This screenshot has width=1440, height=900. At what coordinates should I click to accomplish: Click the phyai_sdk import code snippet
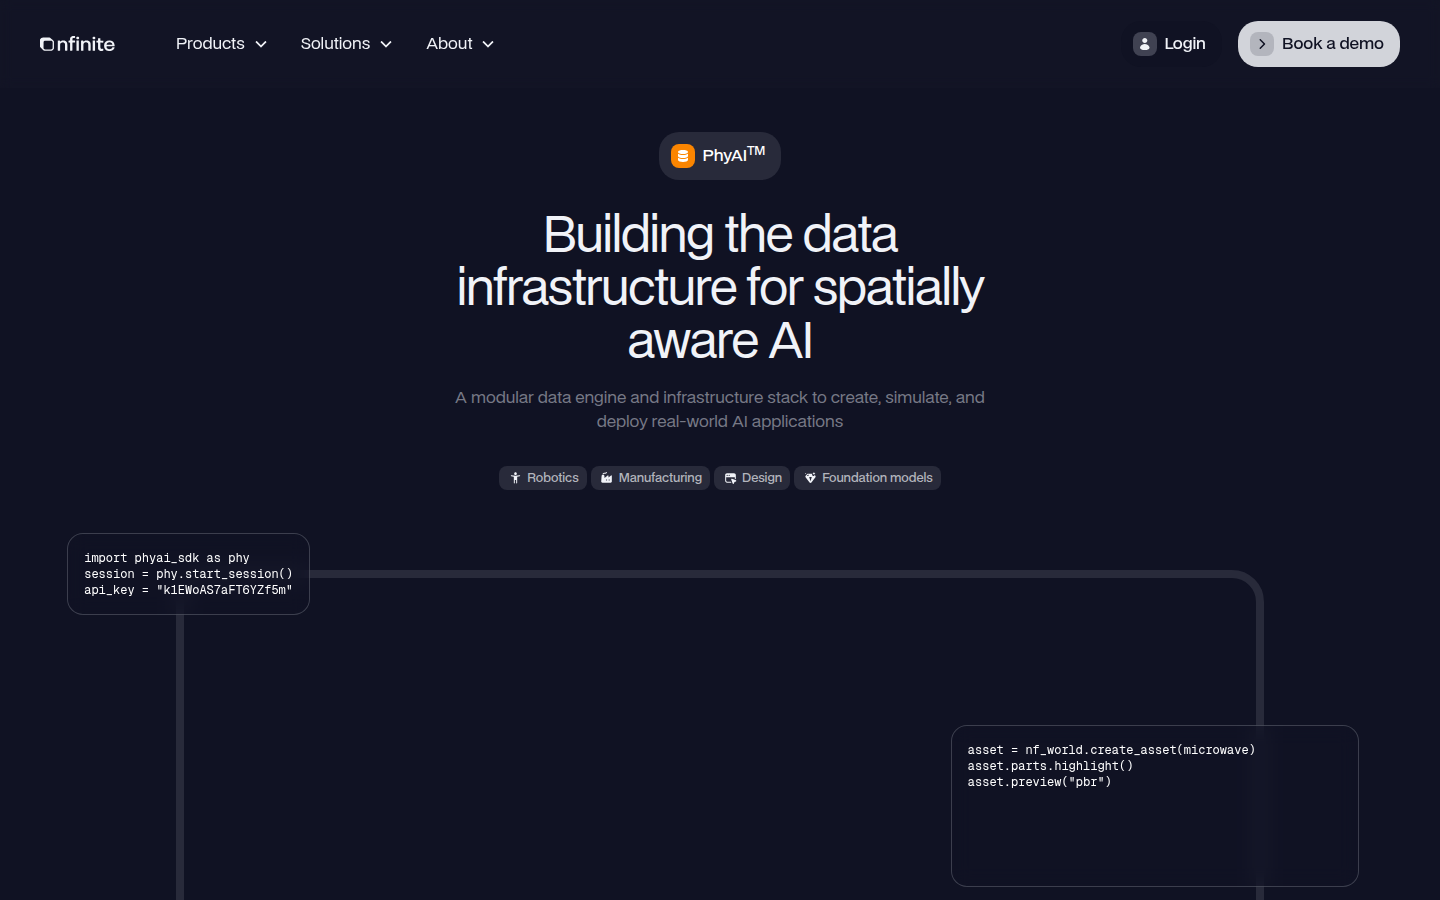coord(188,574)
